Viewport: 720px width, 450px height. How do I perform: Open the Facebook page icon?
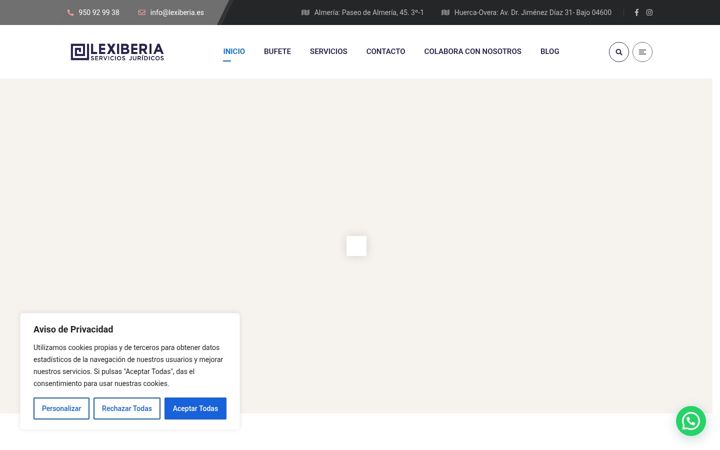click(636, 13)
